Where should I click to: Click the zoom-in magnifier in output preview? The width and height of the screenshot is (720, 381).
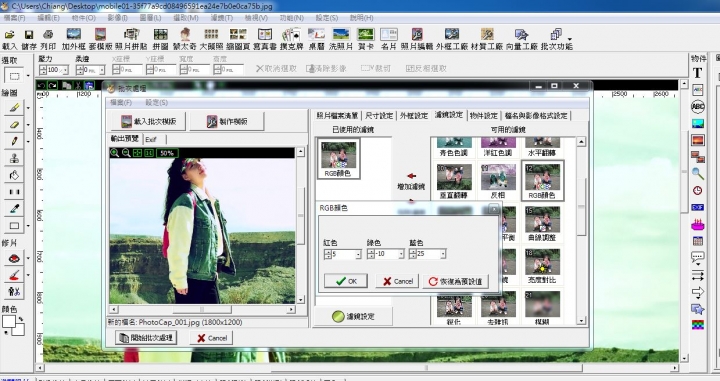click(x=114, y=153)
